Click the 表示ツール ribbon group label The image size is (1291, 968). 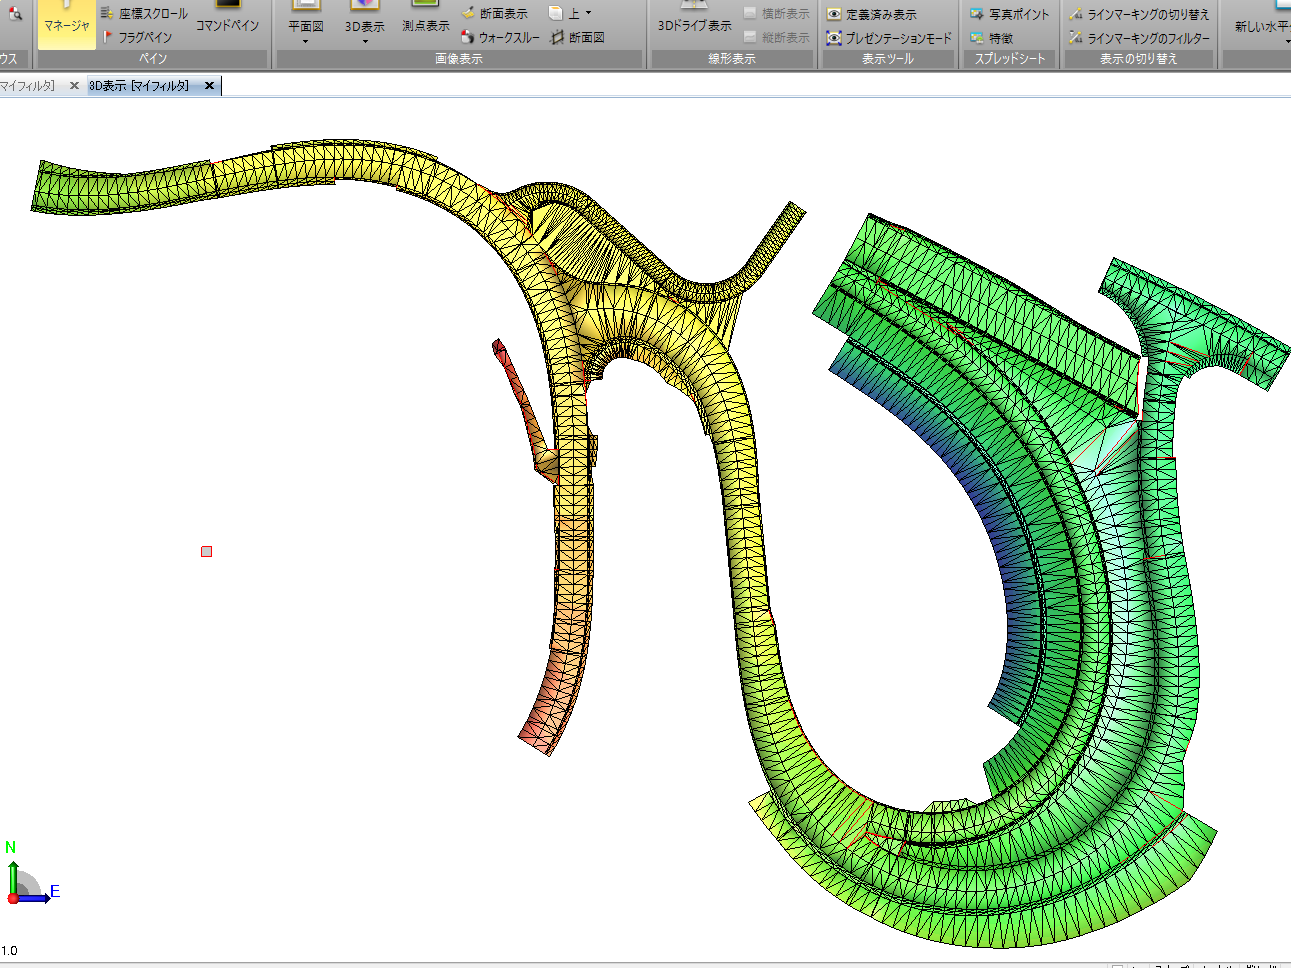tap(888, 59)
